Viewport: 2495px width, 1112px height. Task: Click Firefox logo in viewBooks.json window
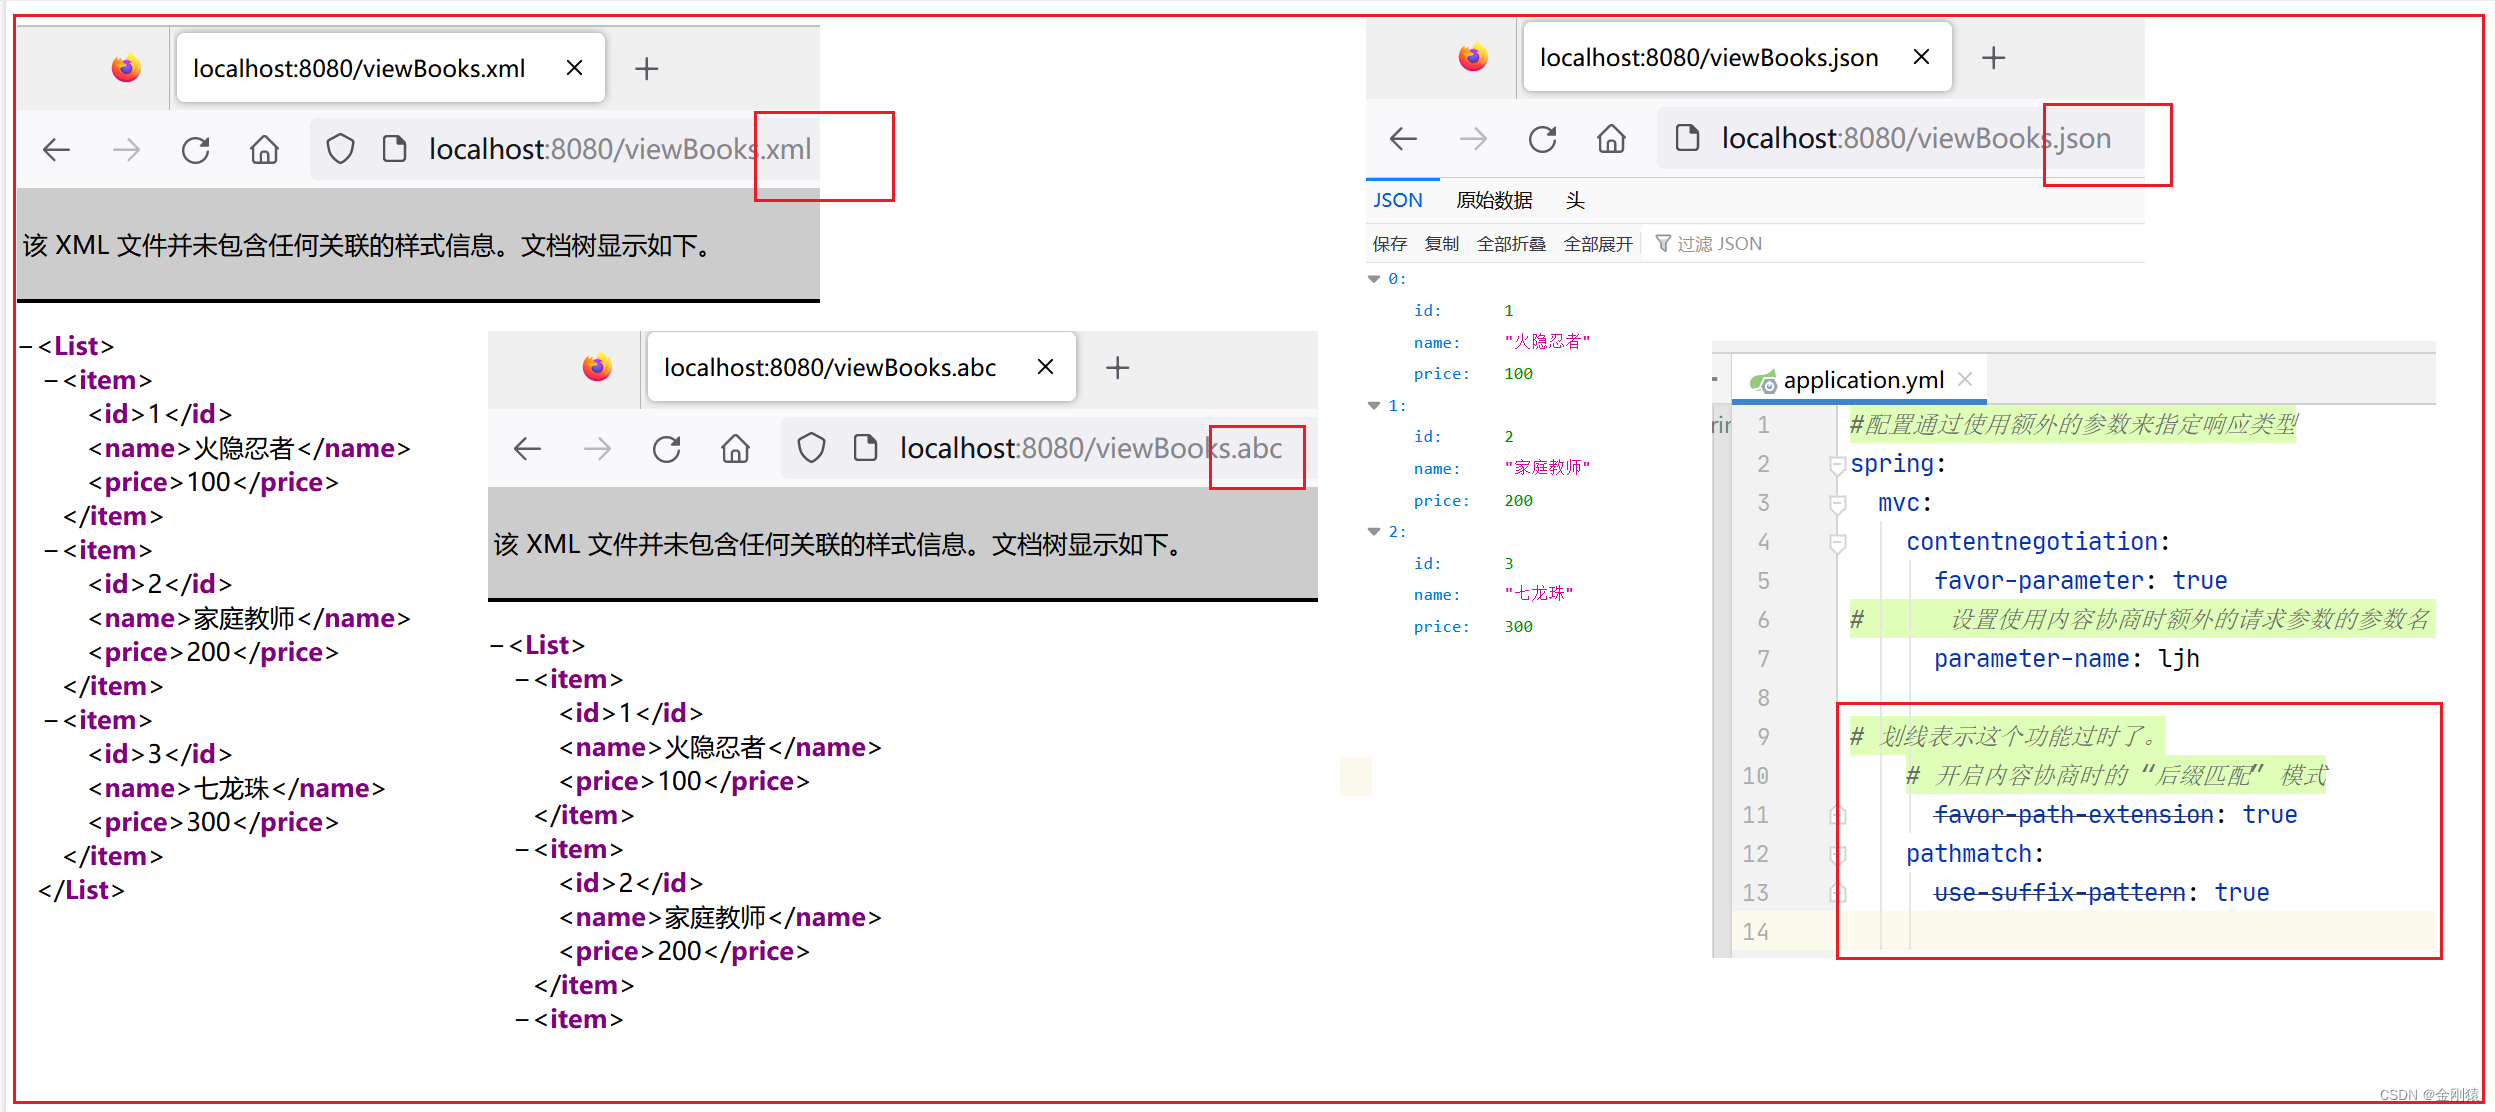[x=1473, y=57]
